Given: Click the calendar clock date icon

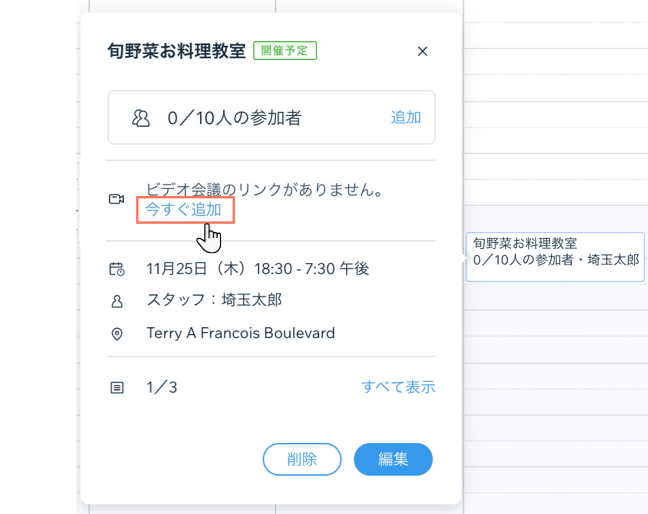Looking at the screenshot, I should tap(116, 268).
